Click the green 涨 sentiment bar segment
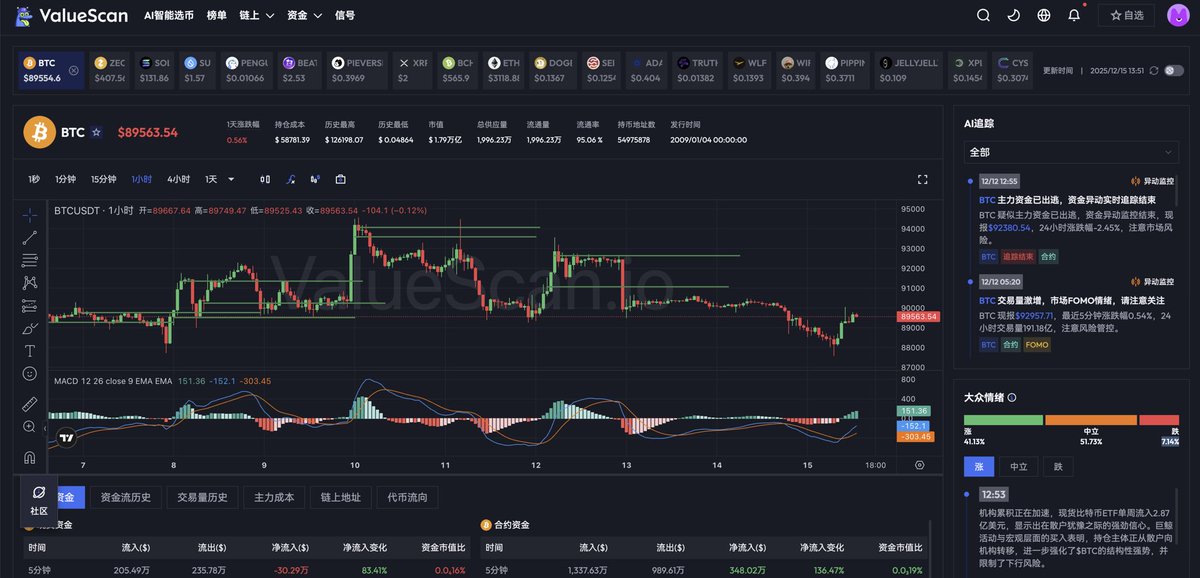This screenshot has width=1200, height=578. click(x=1003, y=420)
